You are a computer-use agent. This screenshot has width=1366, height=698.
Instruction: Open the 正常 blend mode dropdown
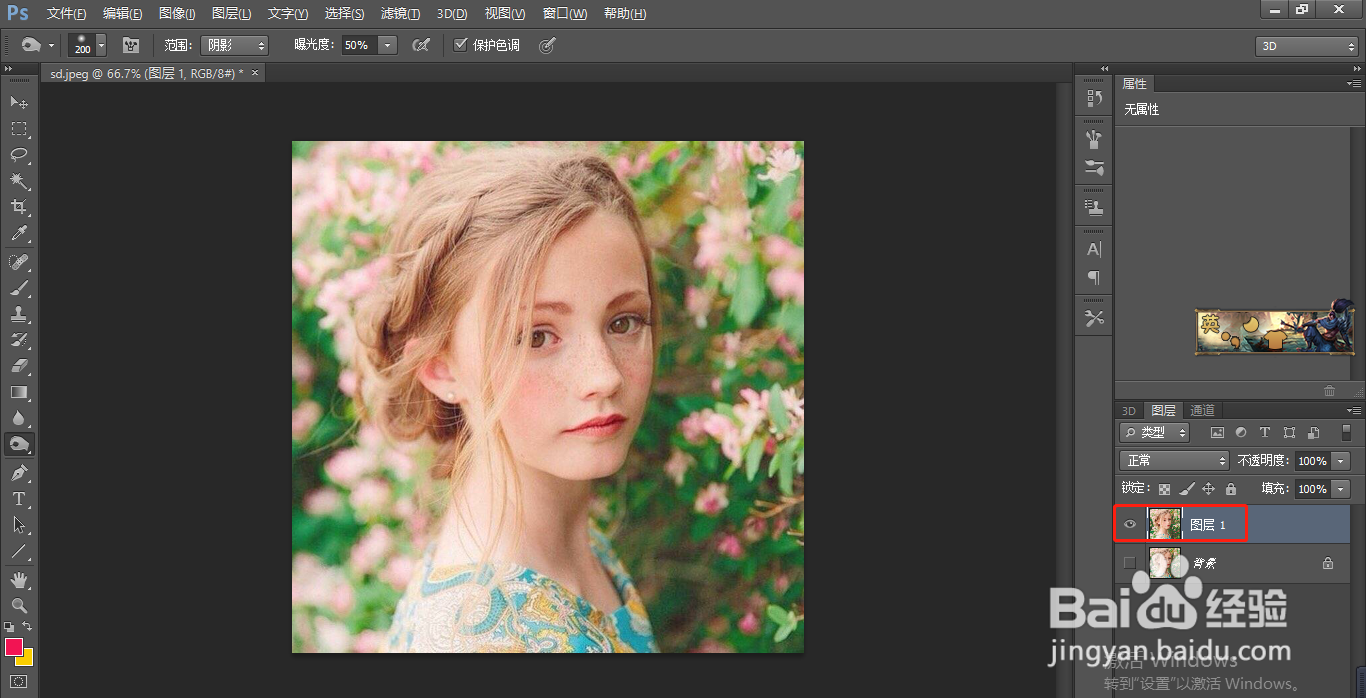point(1174,461)
